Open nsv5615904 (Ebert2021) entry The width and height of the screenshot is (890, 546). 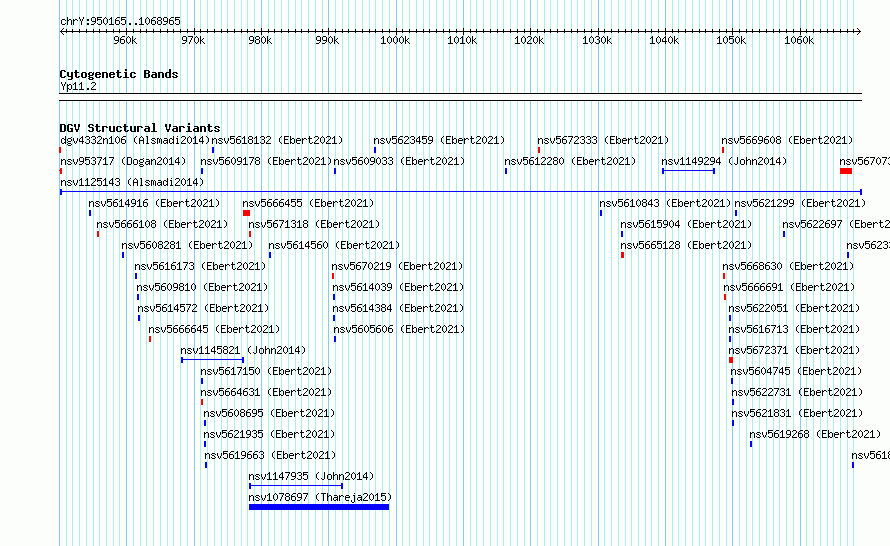[686, 224]
